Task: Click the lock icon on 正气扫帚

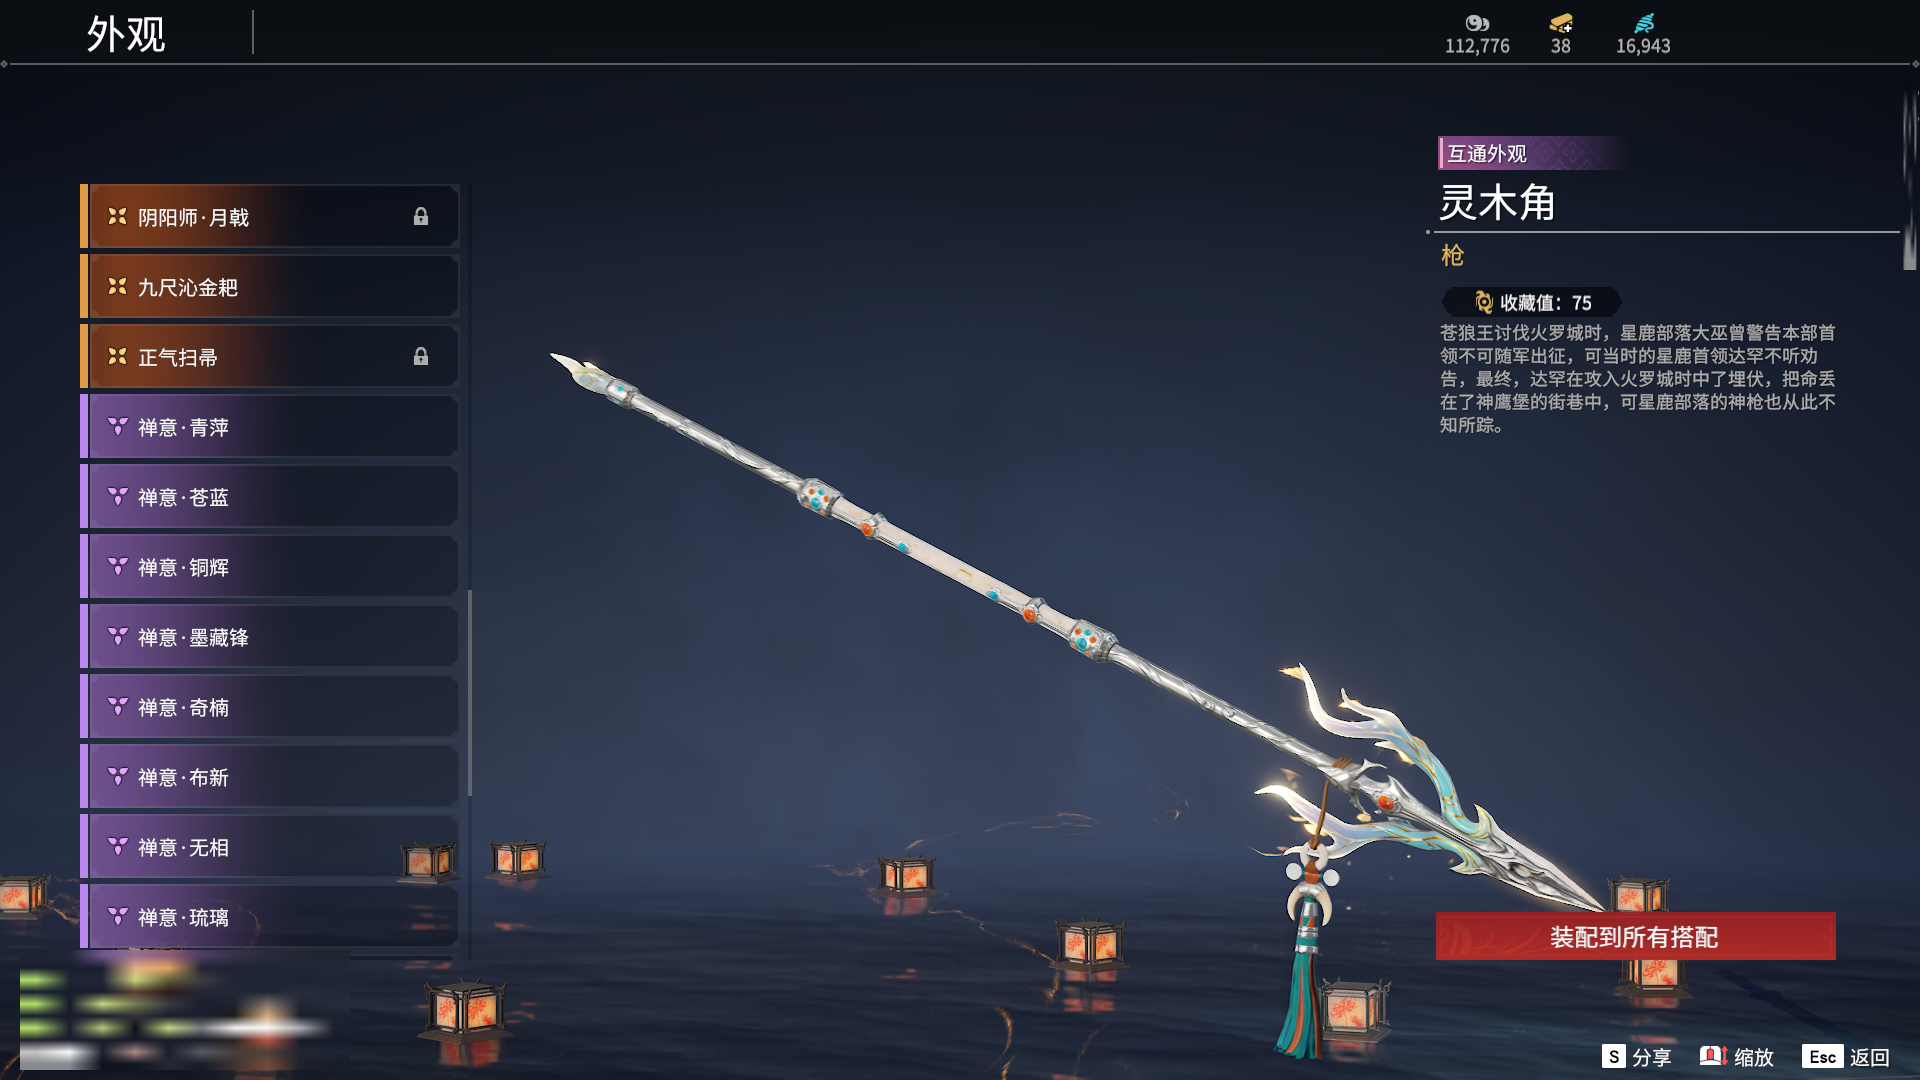Action: point(421,357)
